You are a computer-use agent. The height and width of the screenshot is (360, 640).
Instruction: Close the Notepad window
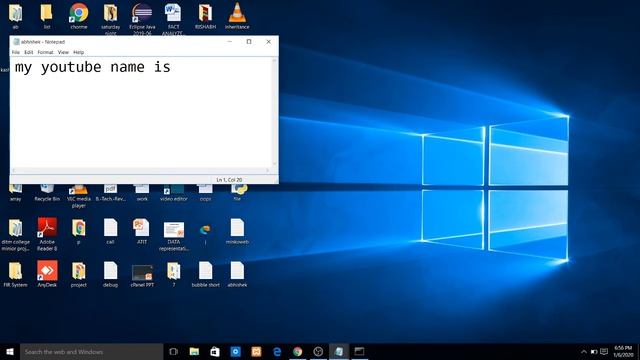tap(269, 42)
